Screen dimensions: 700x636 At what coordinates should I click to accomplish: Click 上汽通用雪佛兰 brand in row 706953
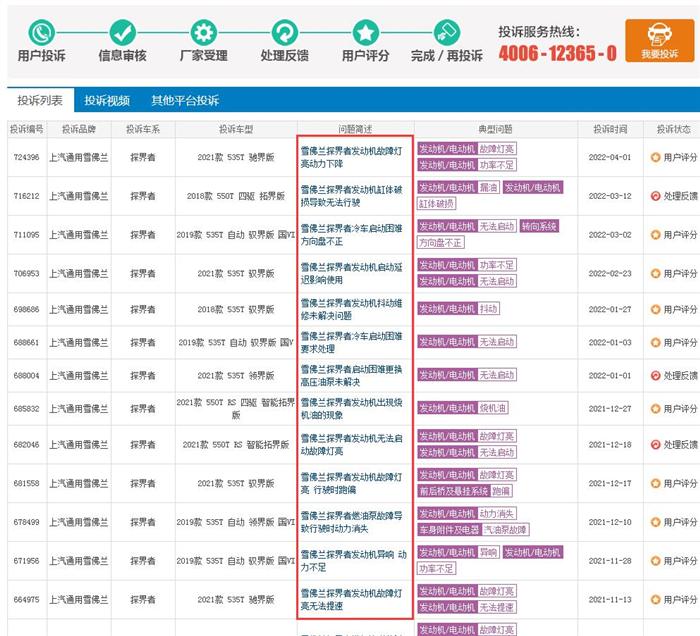(79, 274)
